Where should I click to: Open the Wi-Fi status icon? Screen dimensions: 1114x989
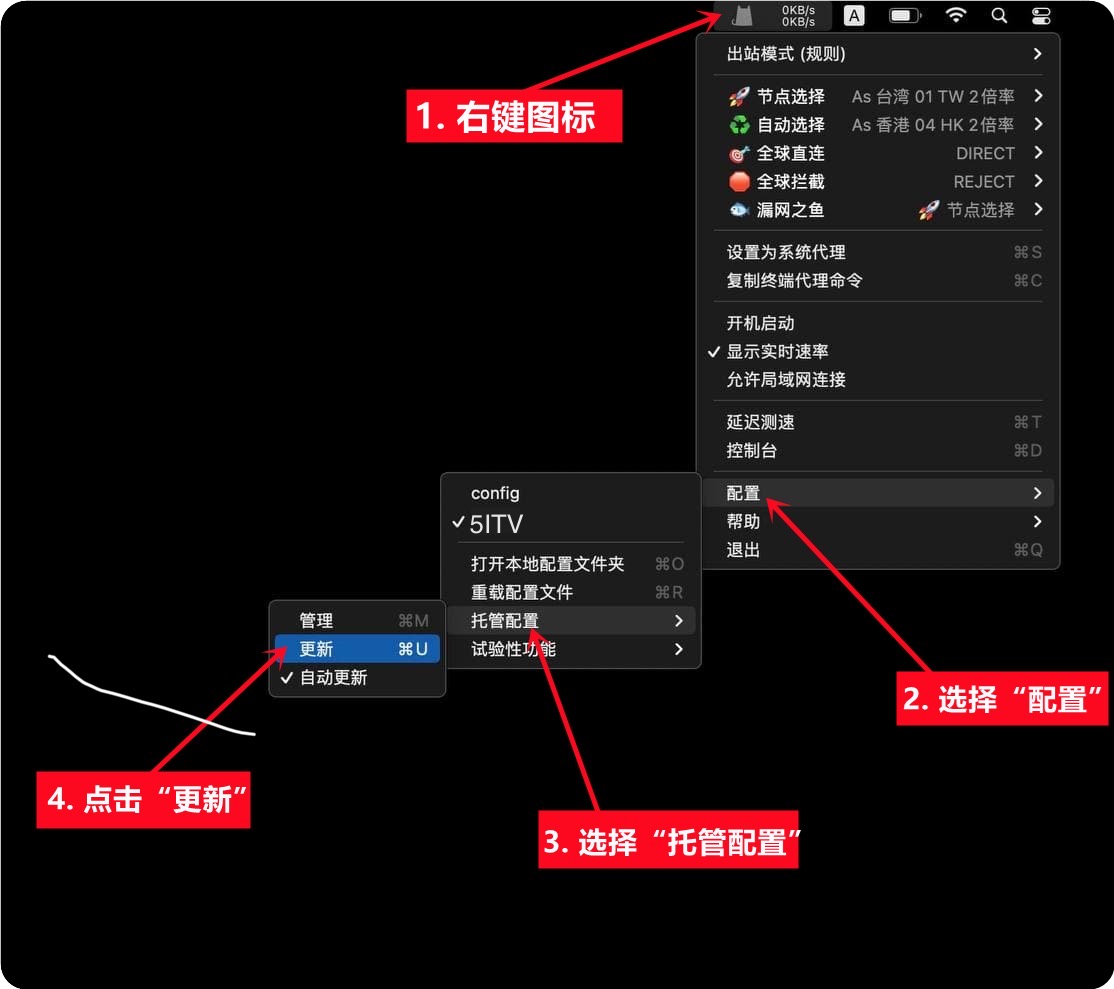click(x=956, y=16)
